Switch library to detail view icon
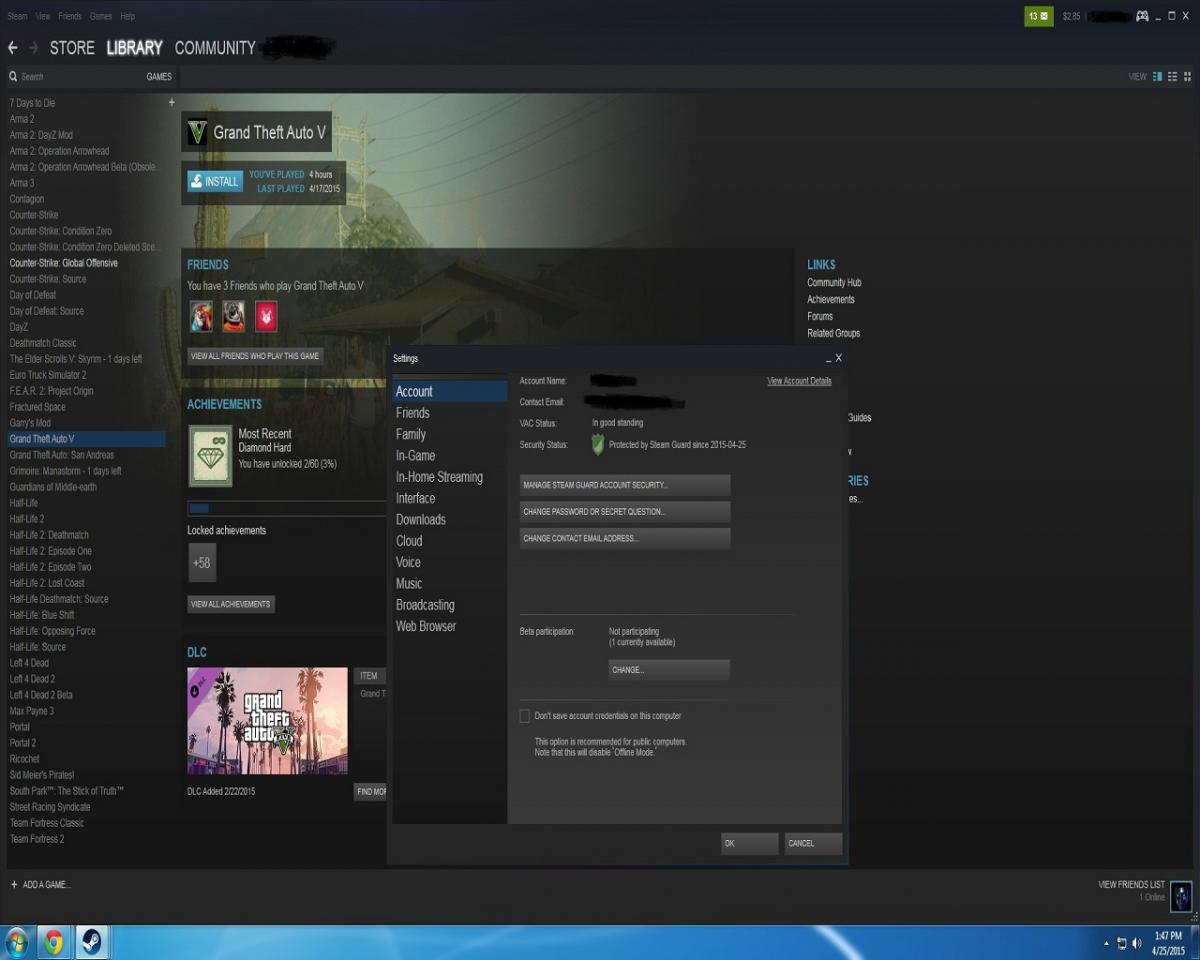The image size is (1200, 960). pyautogui.click(x=1158, y=76)
